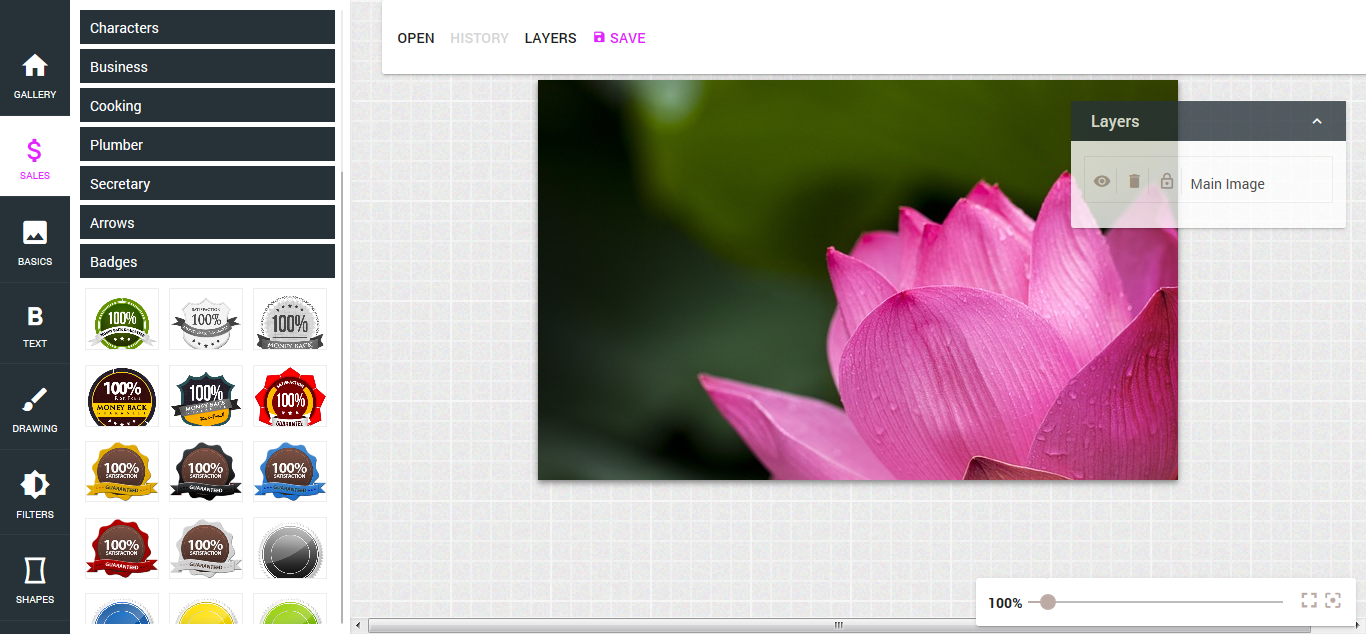
Task: Pick the gold 100% Satisfaction badge
Action: (122, 472)
